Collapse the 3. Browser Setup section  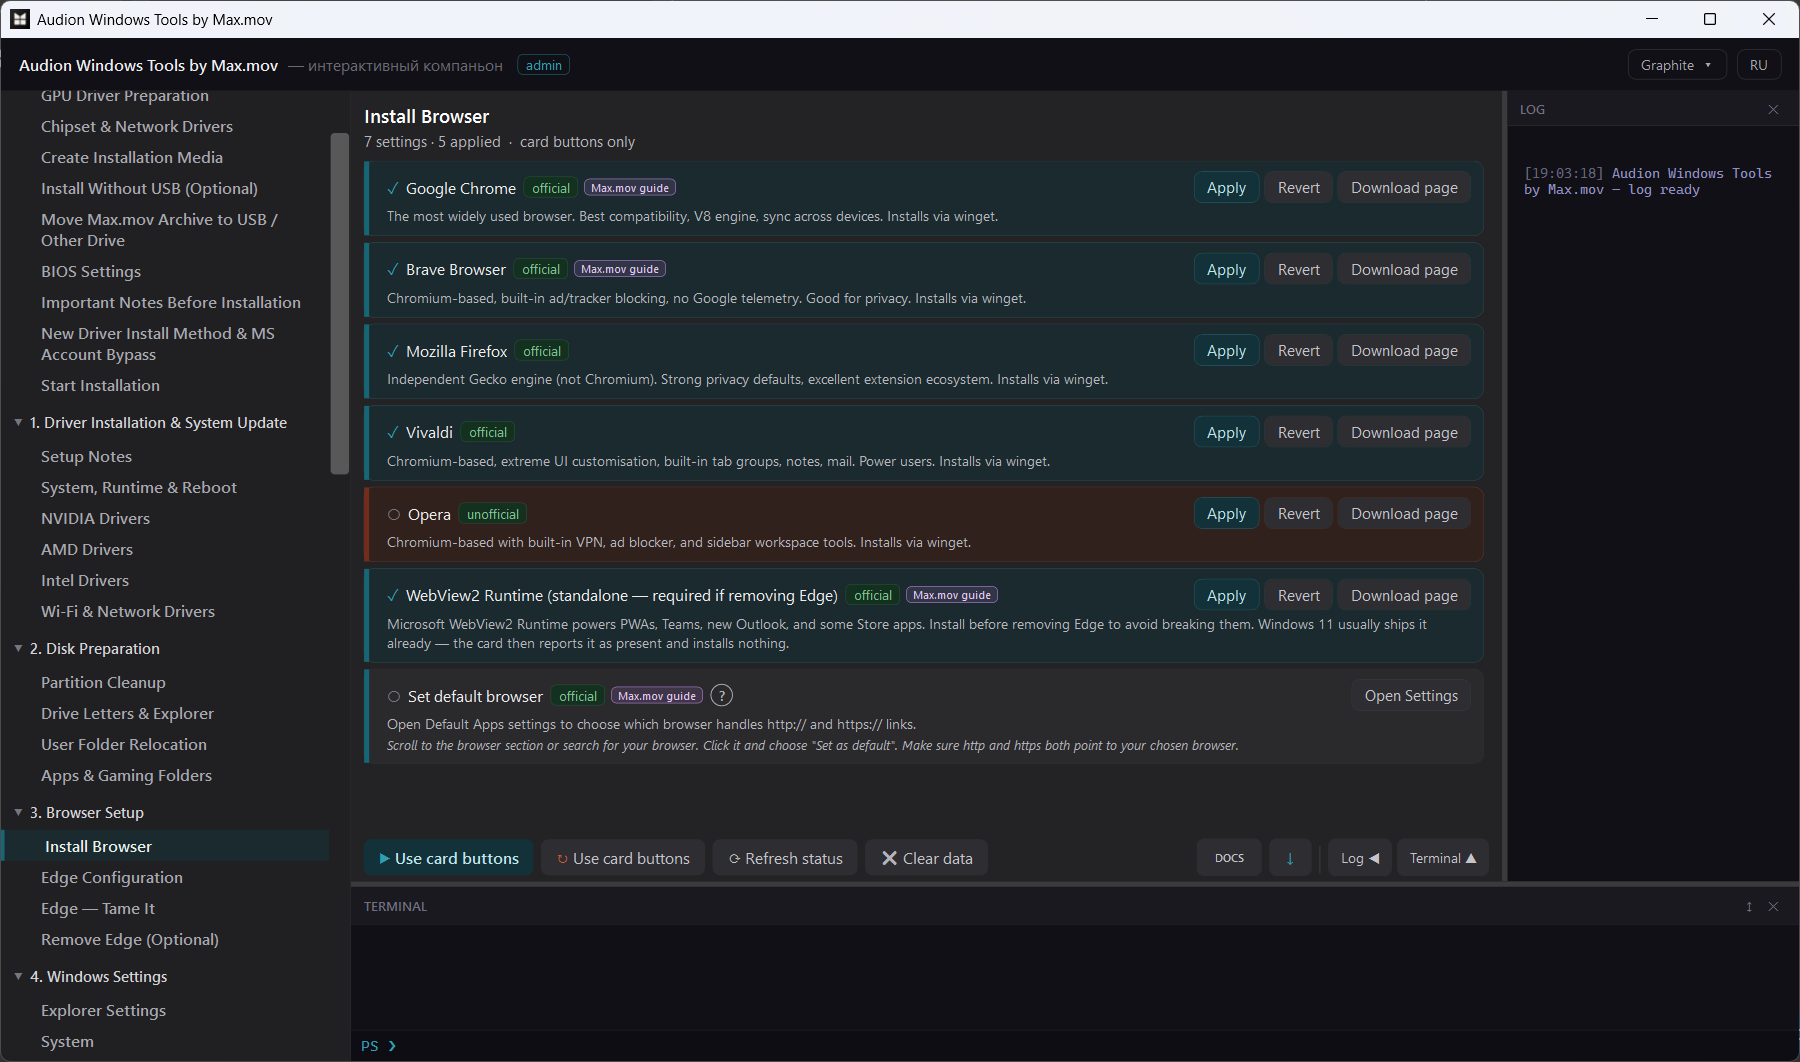tap(19, 812)
